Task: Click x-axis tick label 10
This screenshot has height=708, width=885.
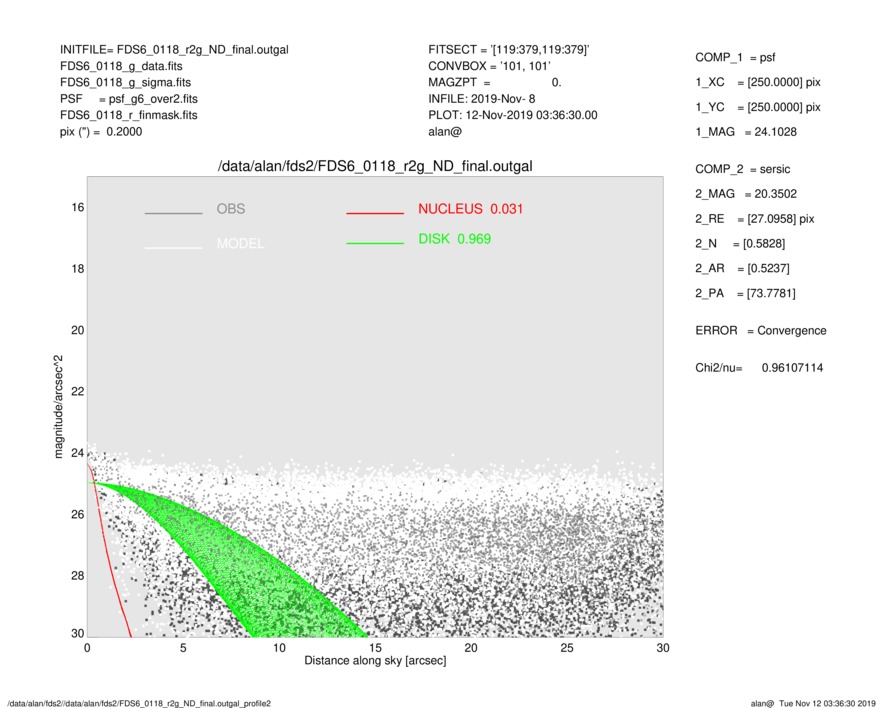Action: 279,648
